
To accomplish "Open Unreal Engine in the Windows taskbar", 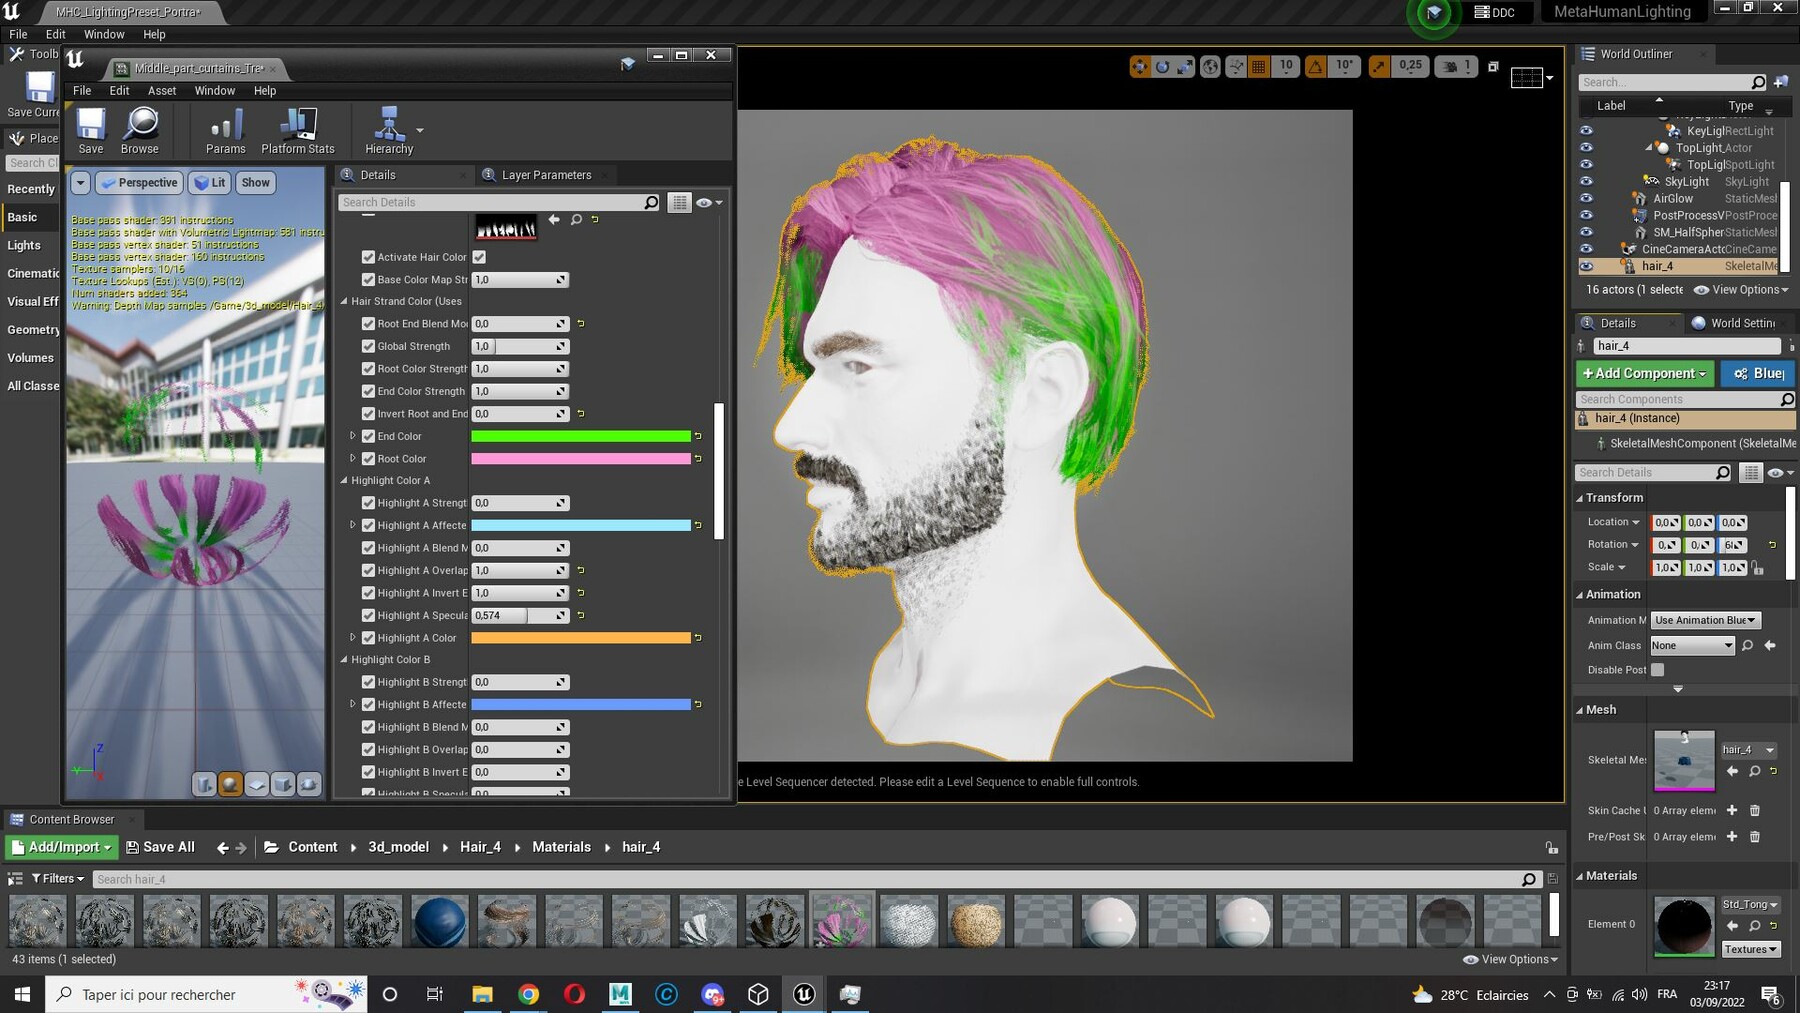I will click(x=804, y=994).
